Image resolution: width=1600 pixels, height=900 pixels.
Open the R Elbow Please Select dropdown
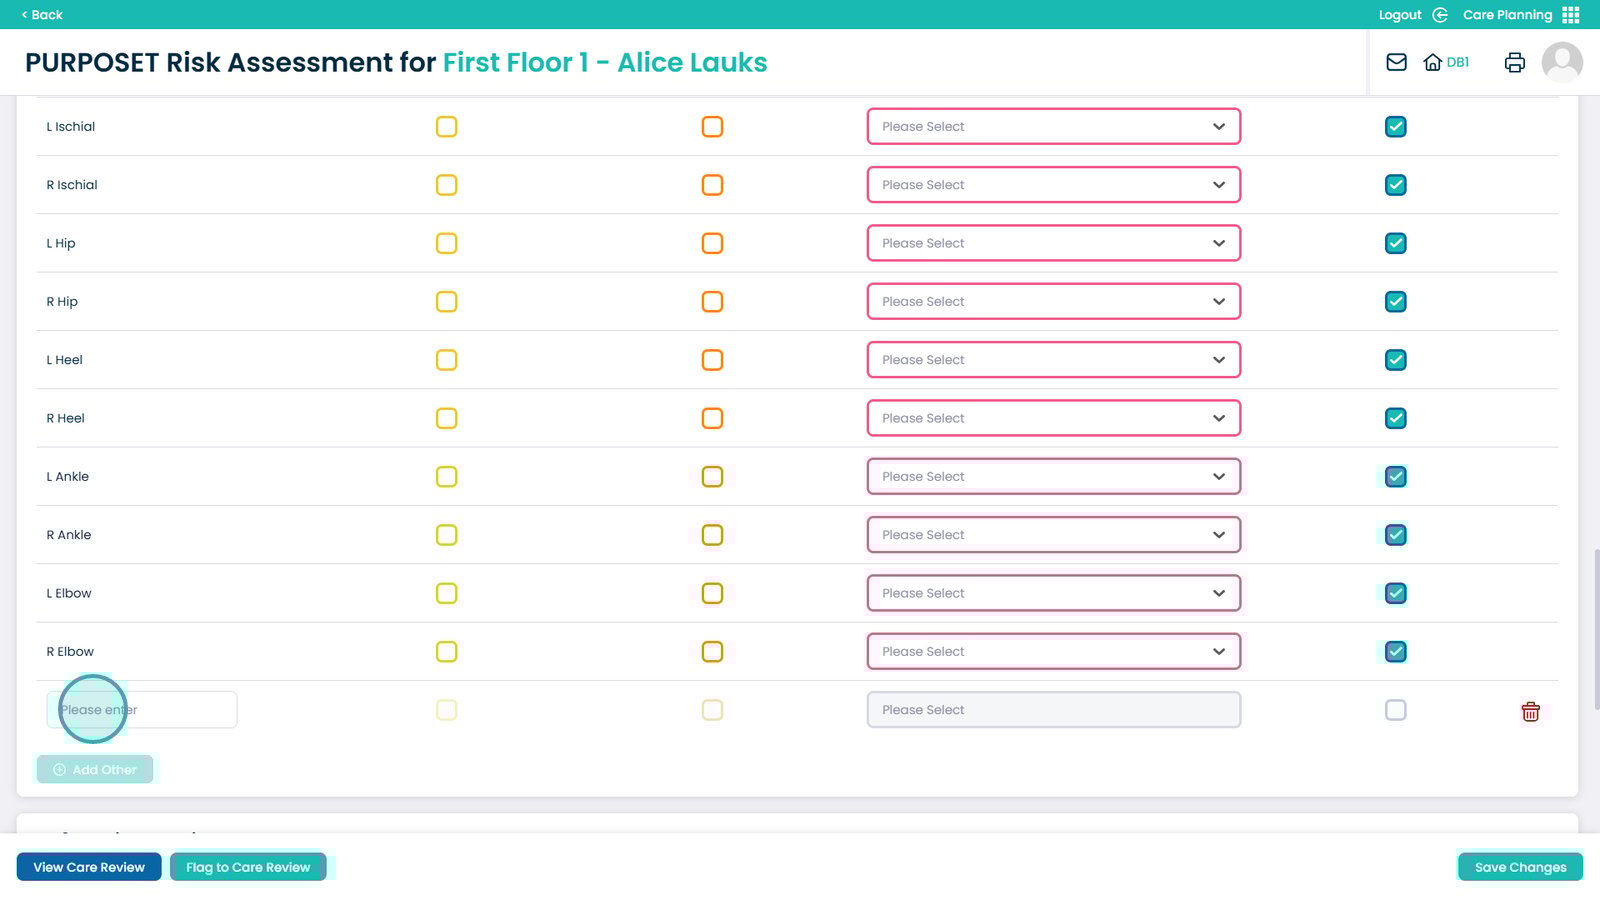1053,652
